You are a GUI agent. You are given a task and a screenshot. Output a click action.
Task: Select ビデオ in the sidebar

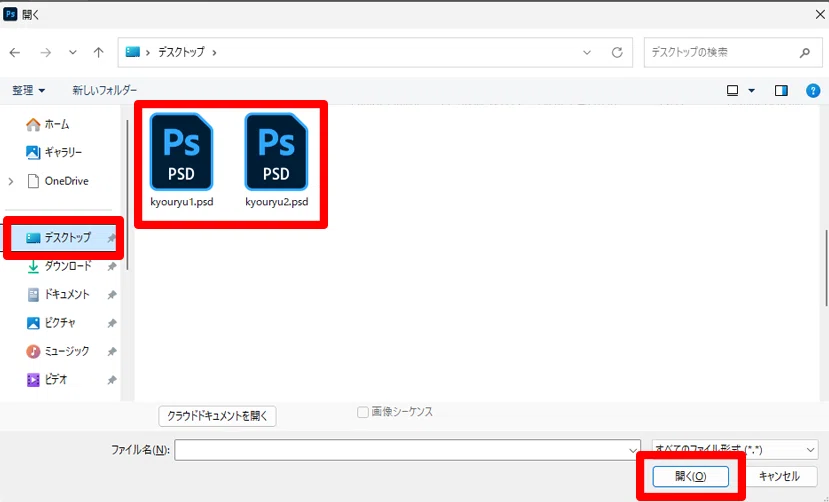coord(47,379)
